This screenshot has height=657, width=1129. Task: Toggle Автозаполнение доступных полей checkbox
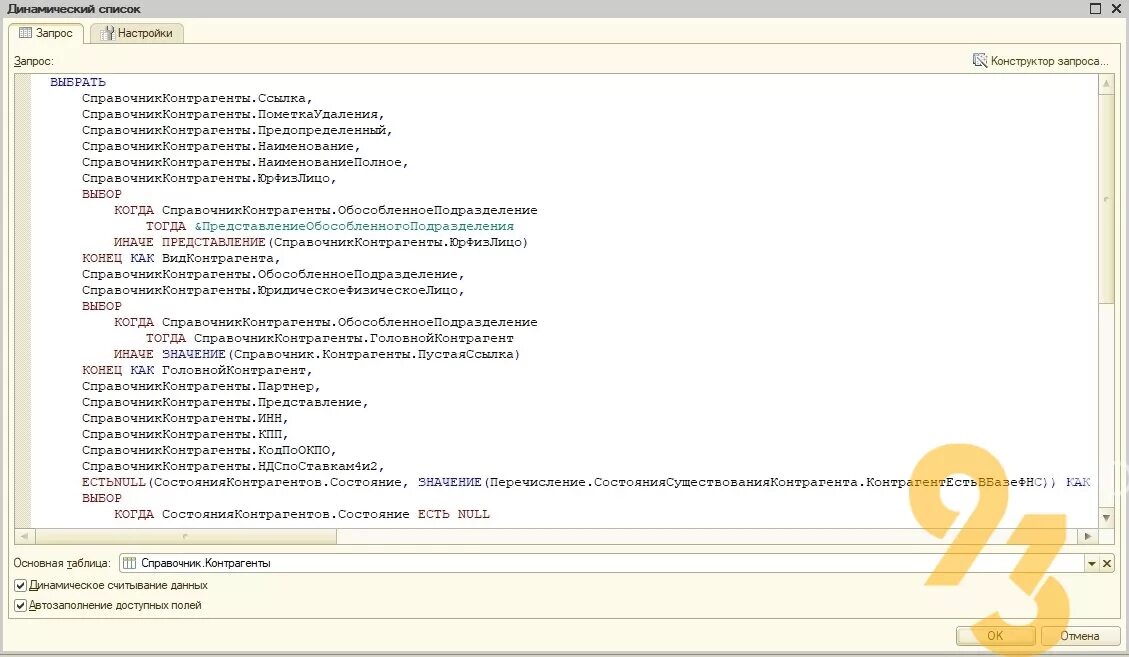[21, 606]
